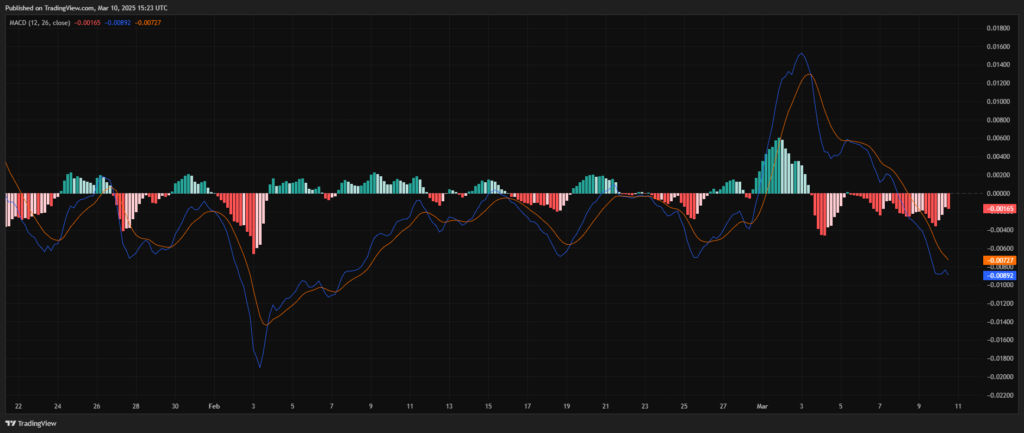Select date label 19 on time axis
The image size is (1024, 433).
point(566,406)
